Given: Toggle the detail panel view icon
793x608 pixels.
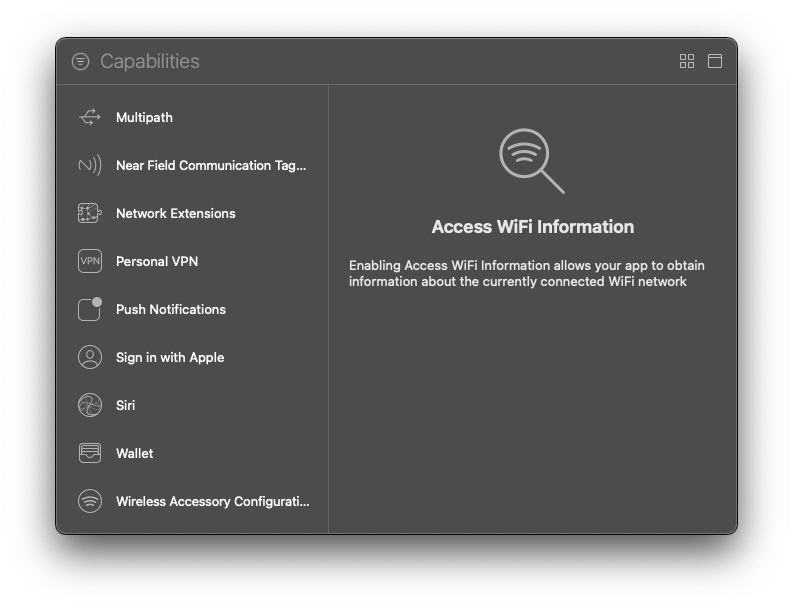Looking at the screenshot, I should pos(715,61).
